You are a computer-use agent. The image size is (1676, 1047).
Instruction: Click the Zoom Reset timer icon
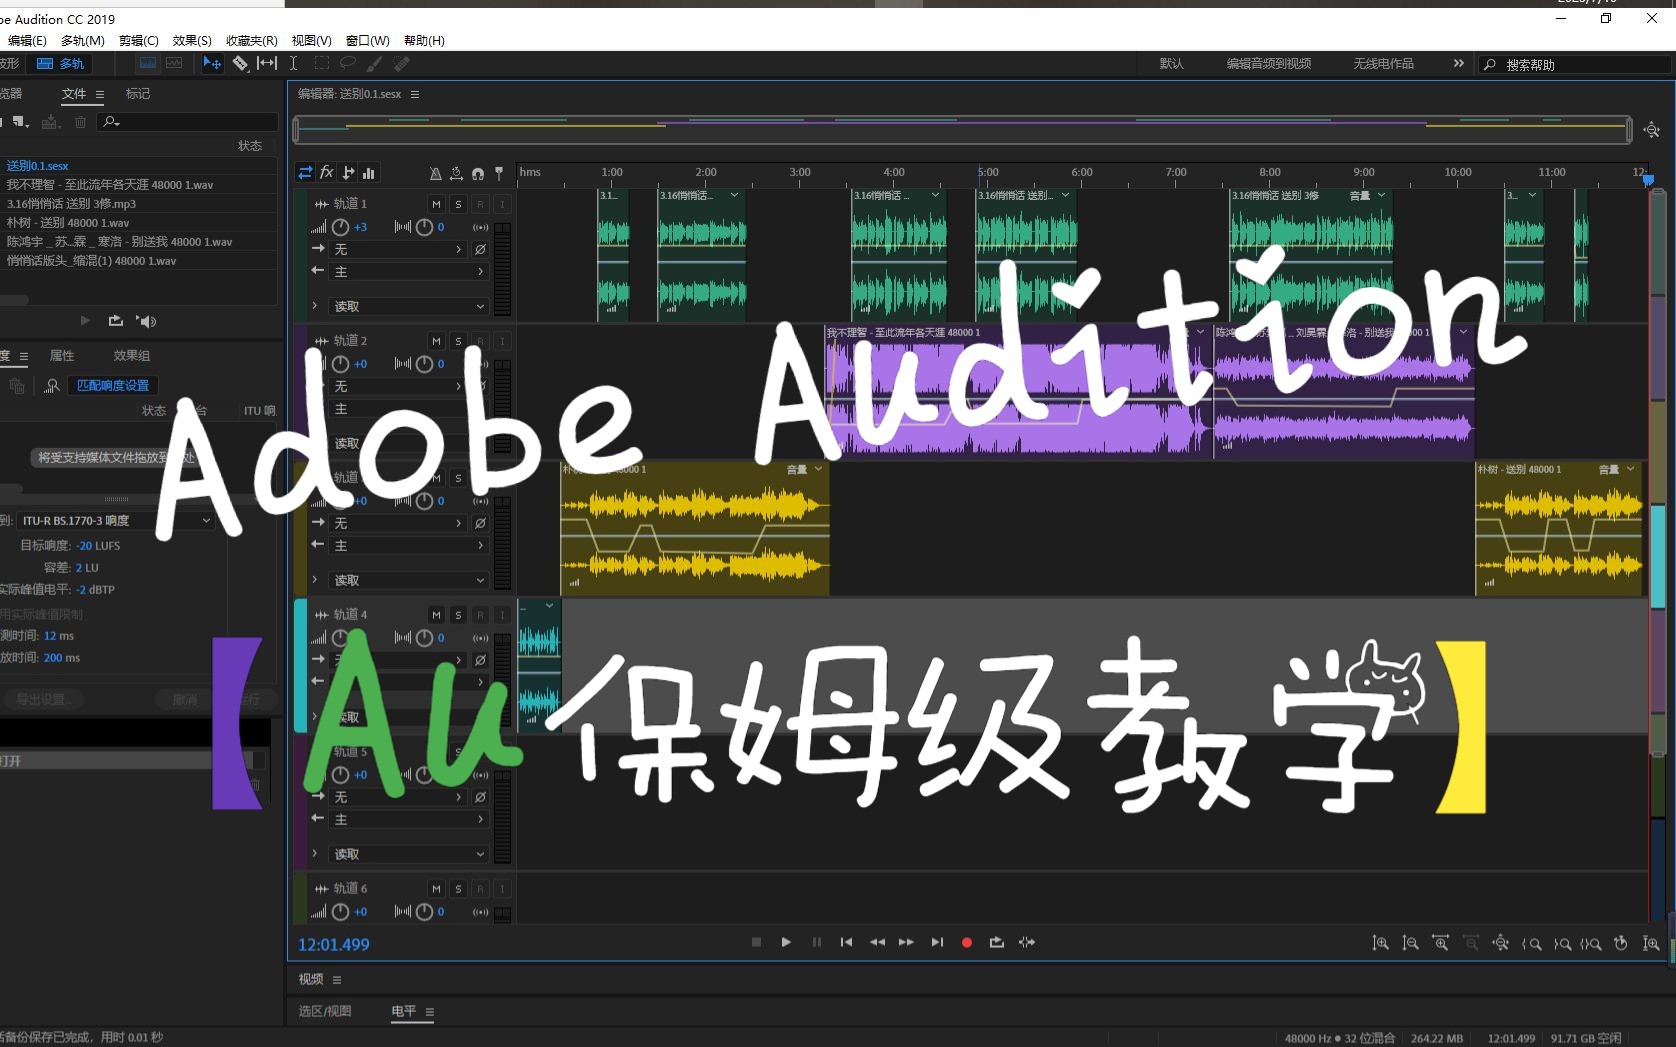1621,943
